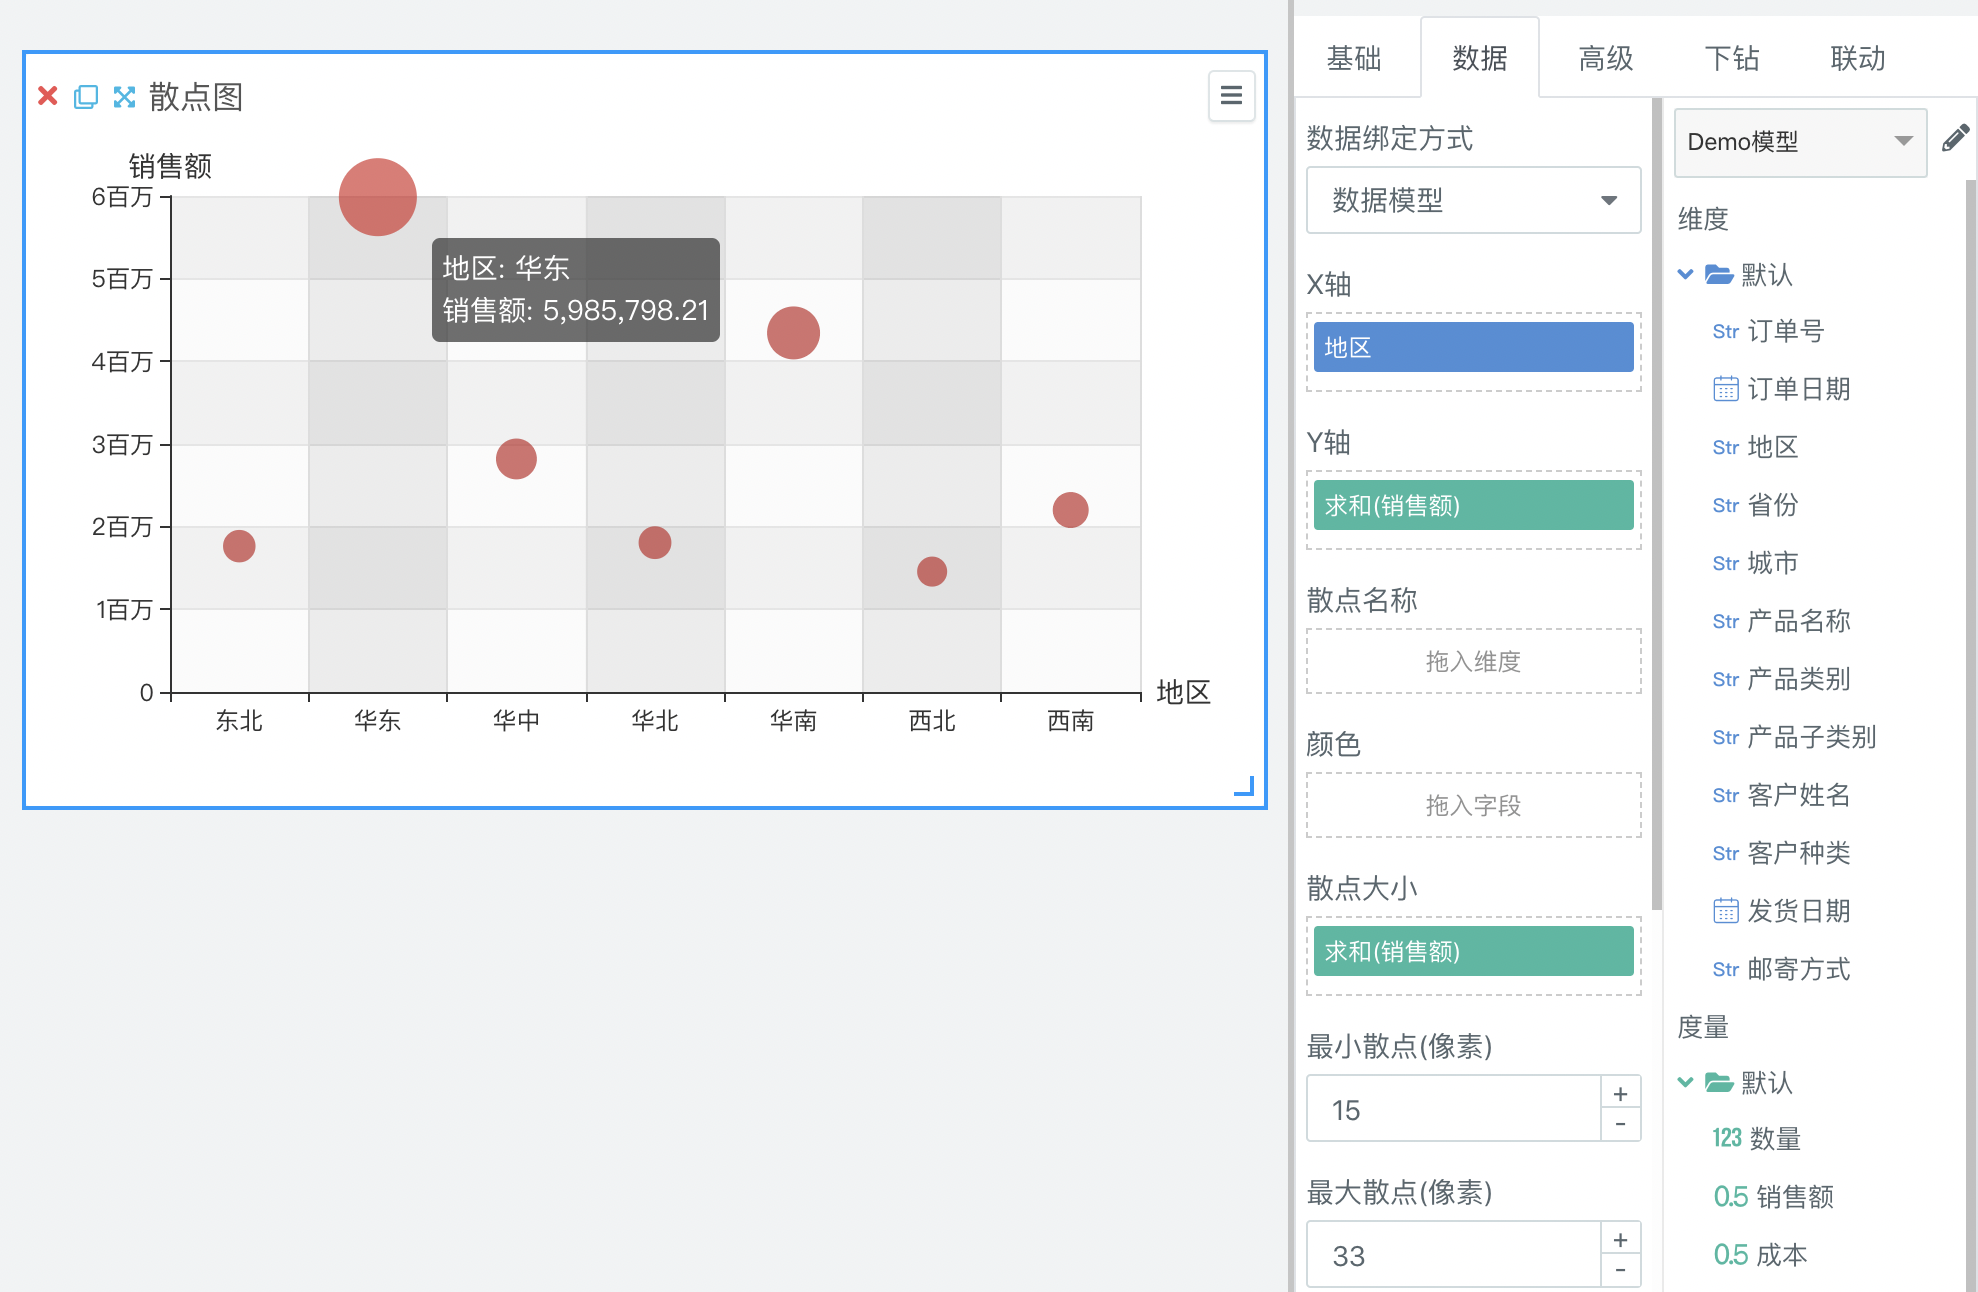Image resolution: width=1978 pixels, height=1292 pixels.
Task: Open the 联动 tab
Action: (1858, 58)
